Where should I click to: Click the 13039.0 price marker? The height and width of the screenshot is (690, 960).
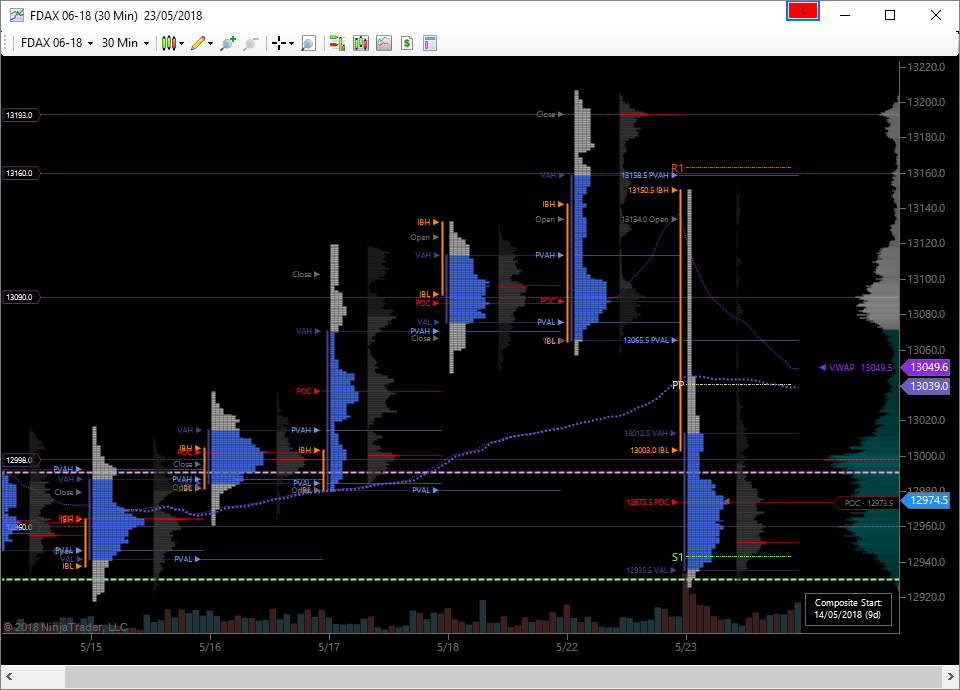pyautogui.click(x=926, y=386)
